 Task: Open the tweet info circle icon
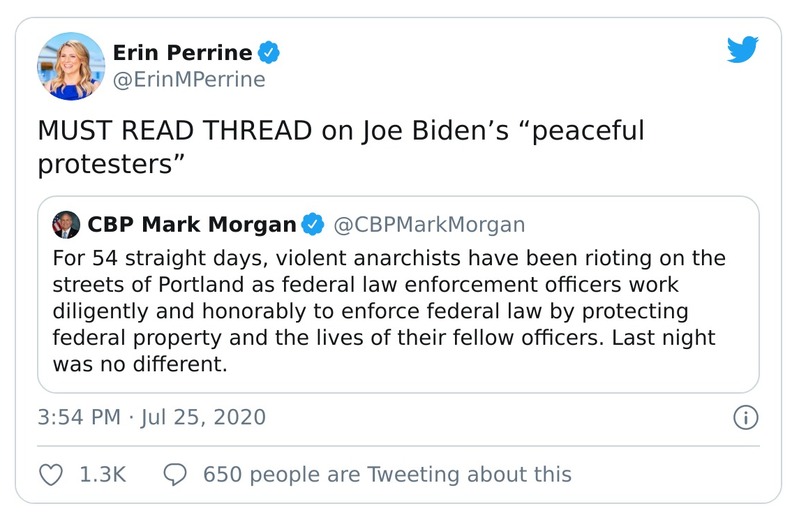pyautogui.click(x=745, y=417)
